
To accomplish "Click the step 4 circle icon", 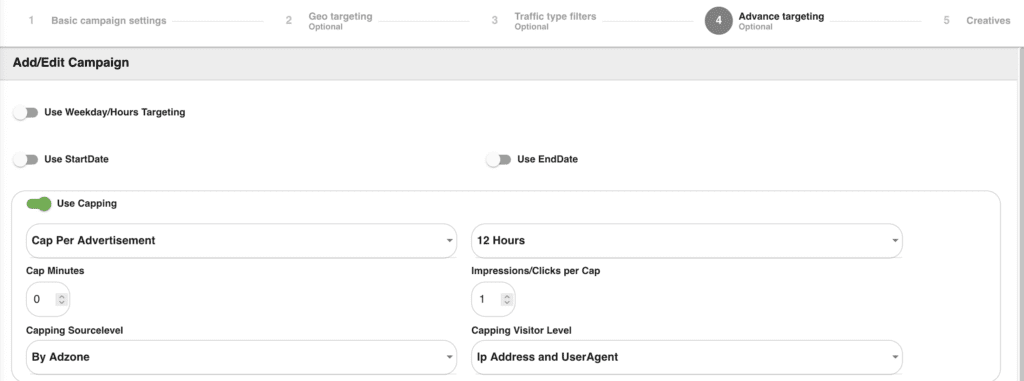I will click(718, 21).
